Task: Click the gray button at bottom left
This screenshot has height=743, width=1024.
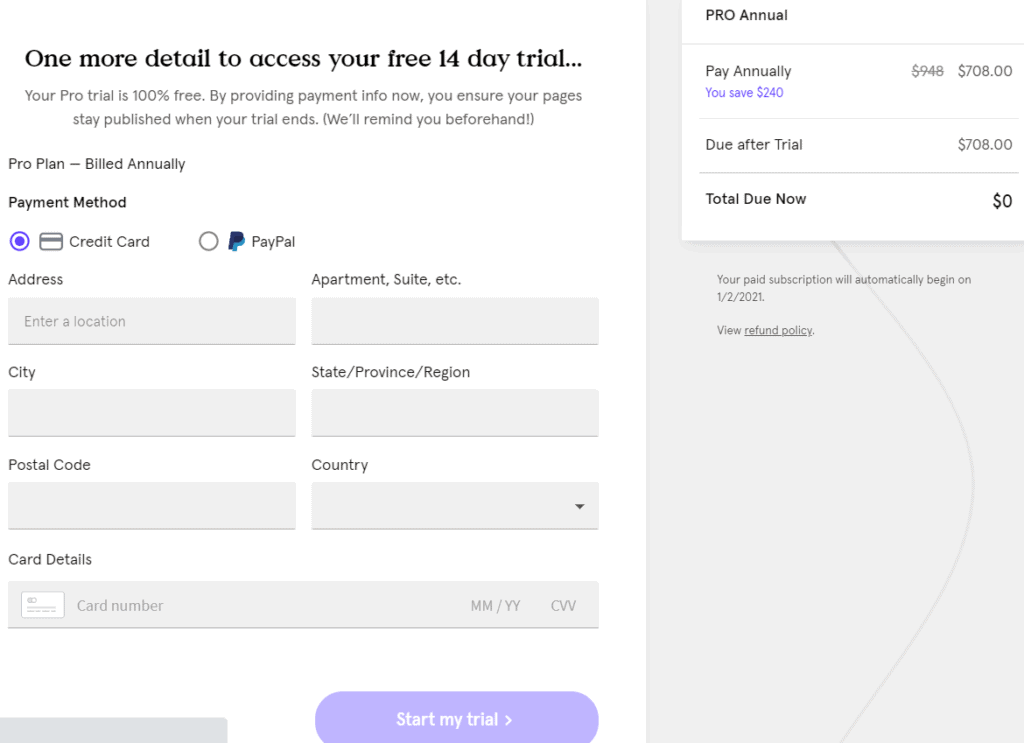Action: coord(114,730)
